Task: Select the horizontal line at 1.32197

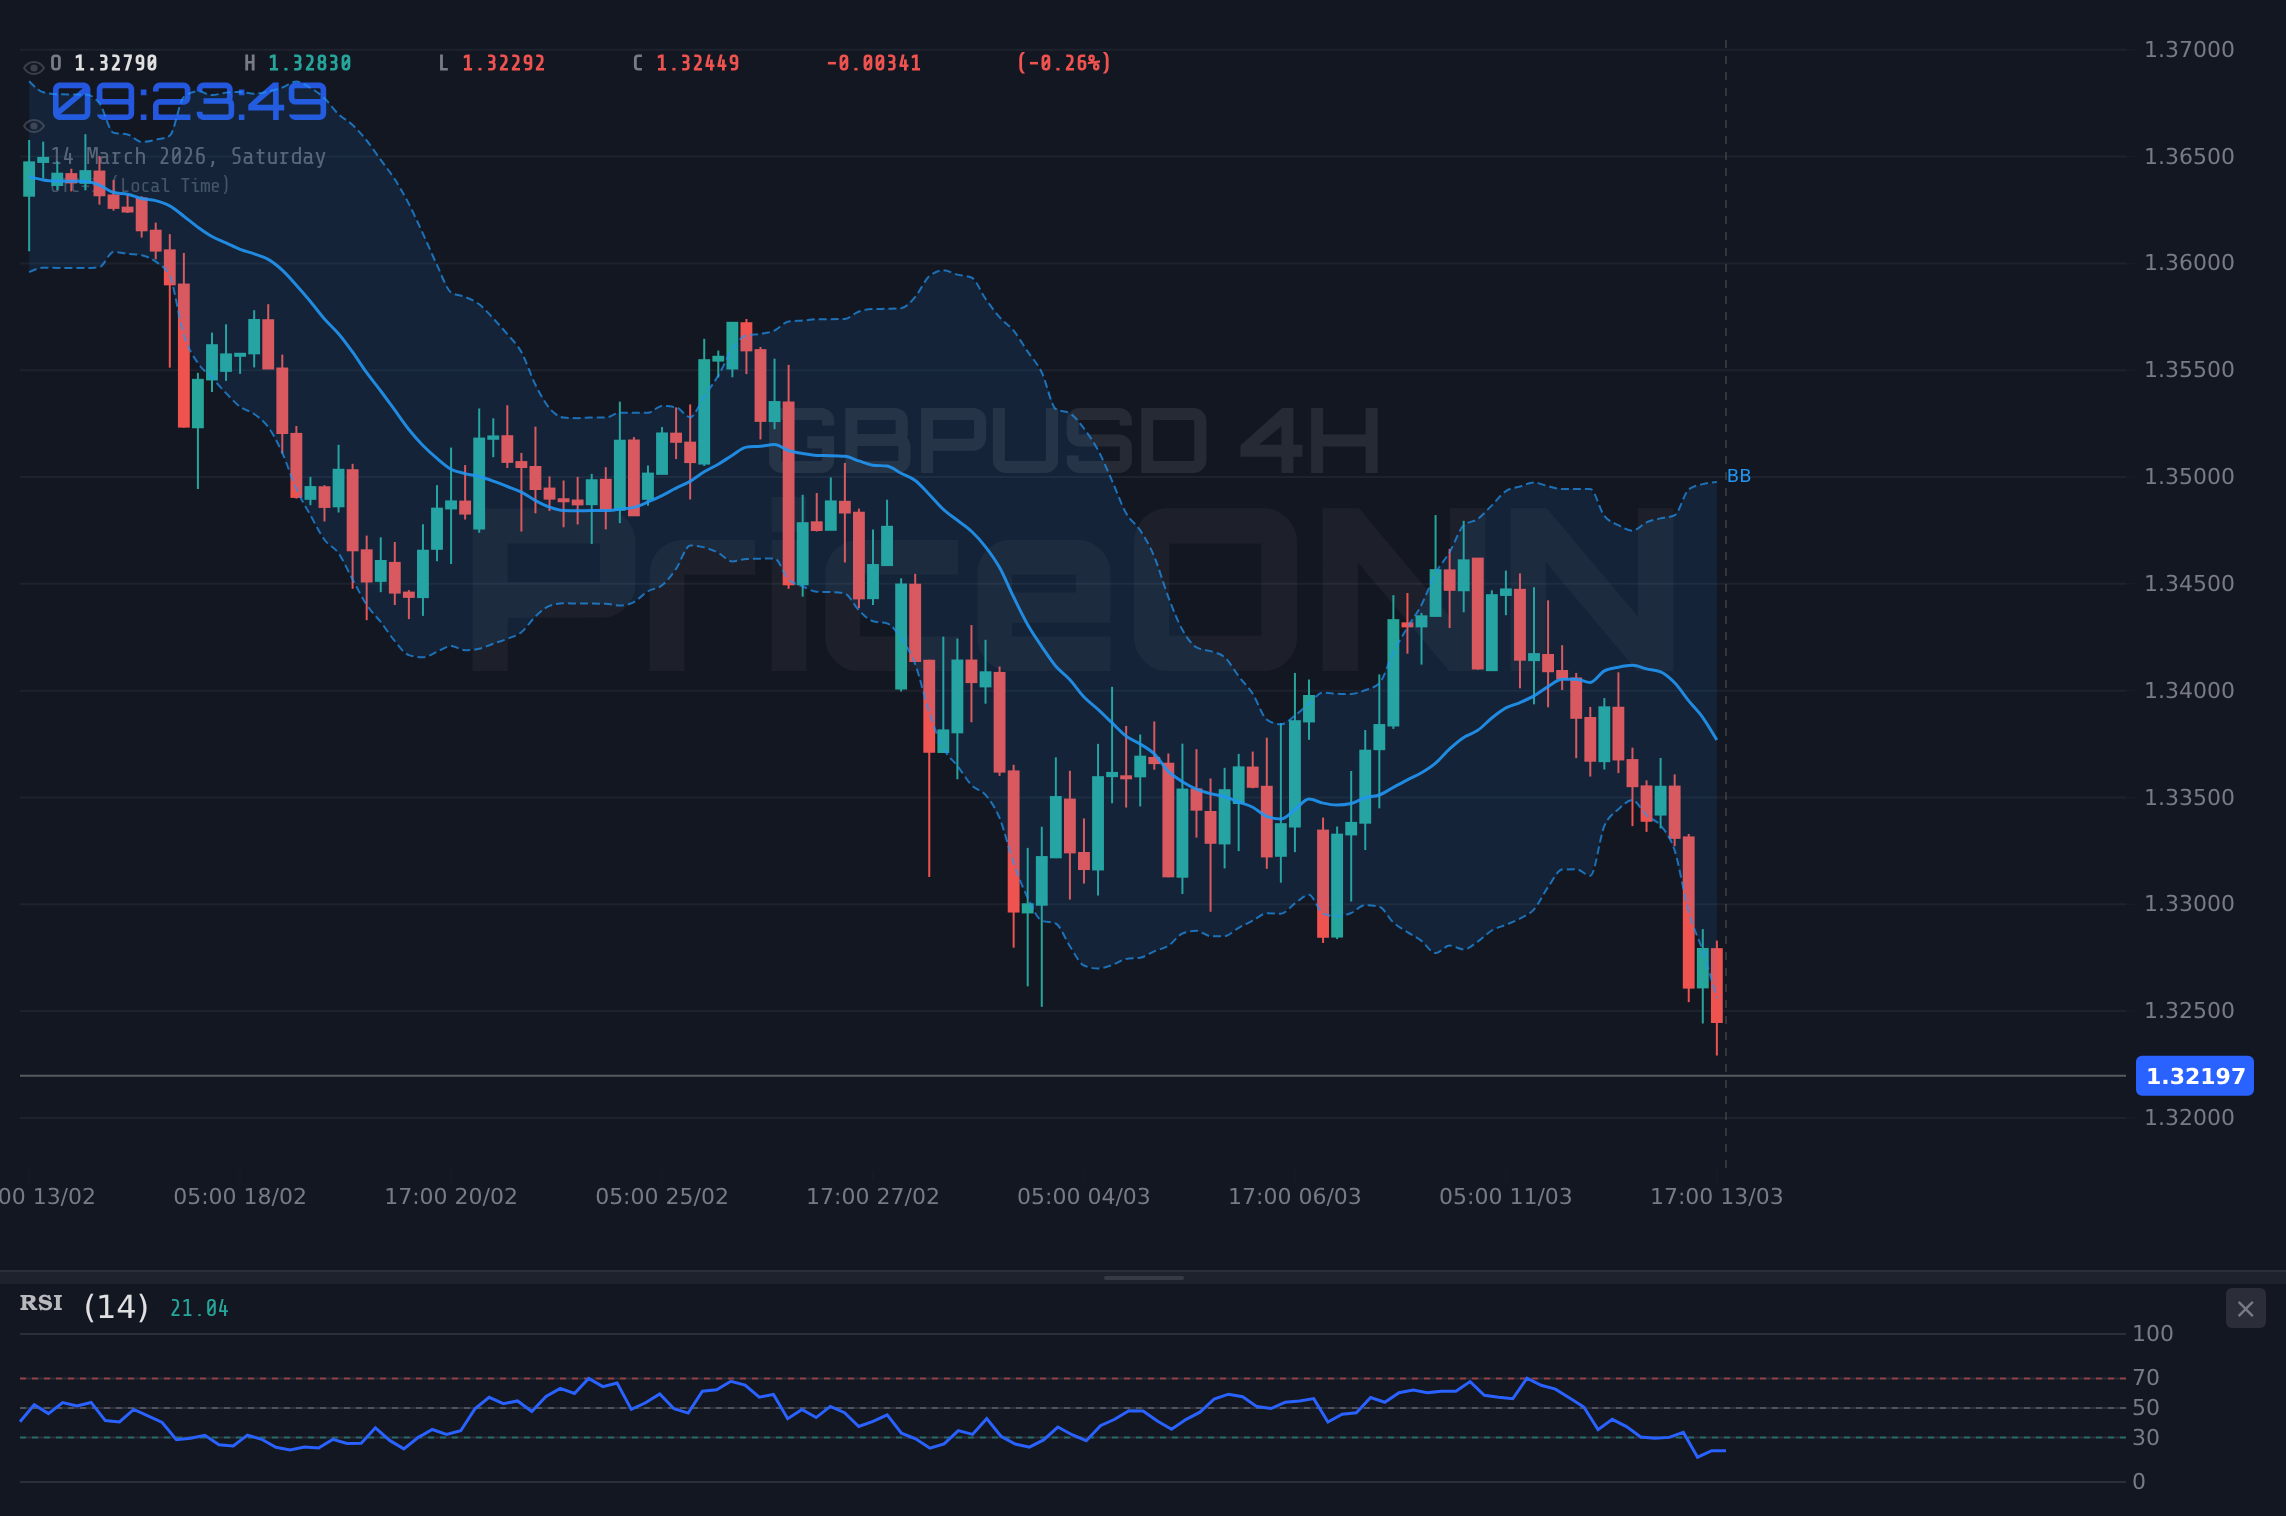Action: pyautogui.click(x=1072, y=1076)
